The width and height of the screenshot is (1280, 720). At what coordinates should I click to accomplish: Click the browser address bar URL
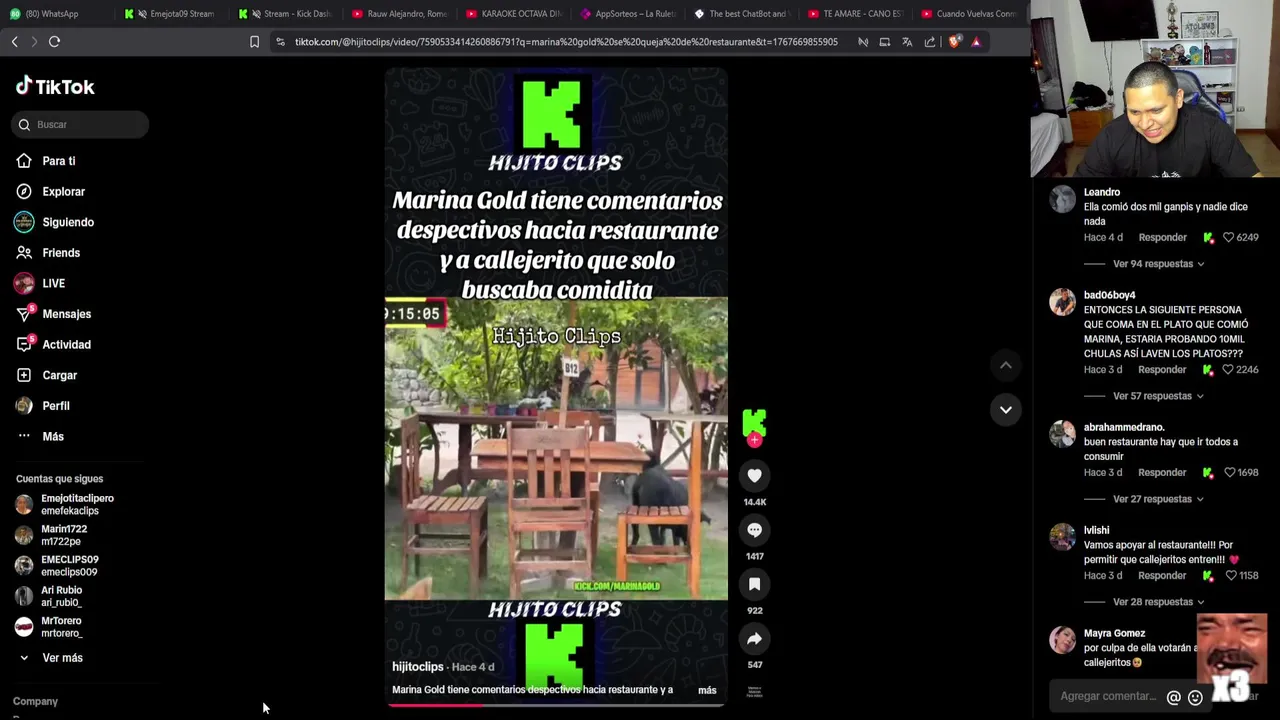tap(566, 42)
